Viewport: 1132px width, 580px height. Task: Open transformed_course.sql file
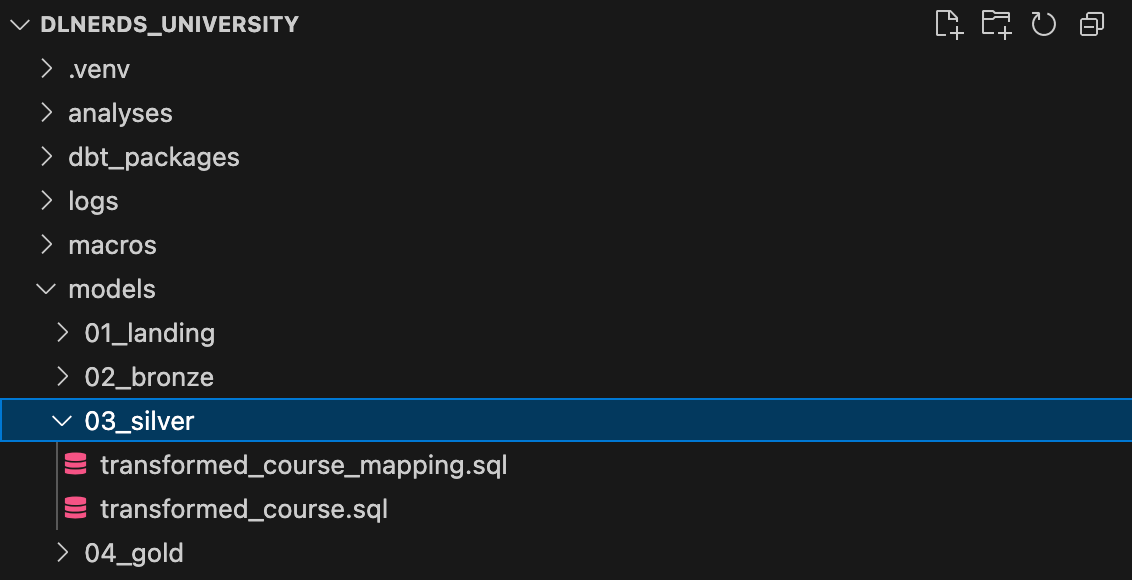(x=244, y=509)
